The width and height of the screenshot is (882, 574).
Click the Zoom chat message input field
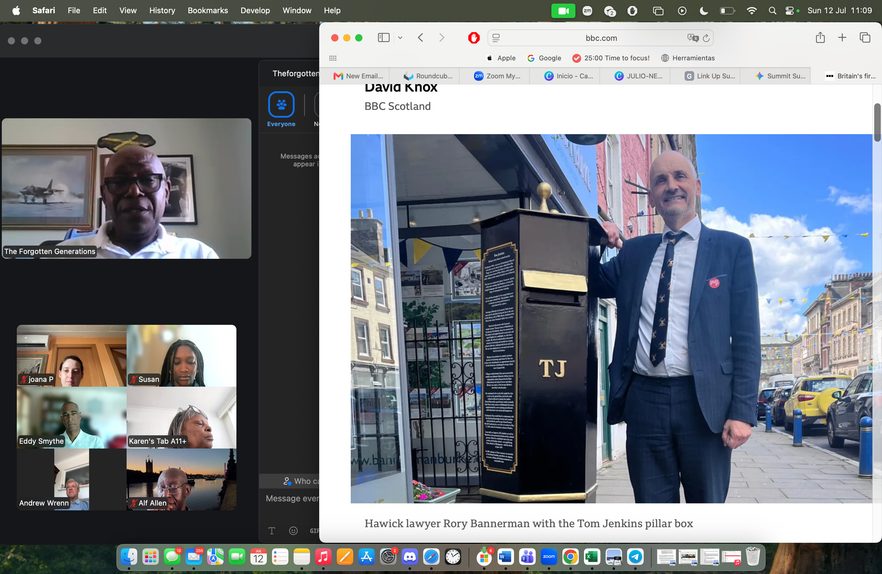[291, 499]
